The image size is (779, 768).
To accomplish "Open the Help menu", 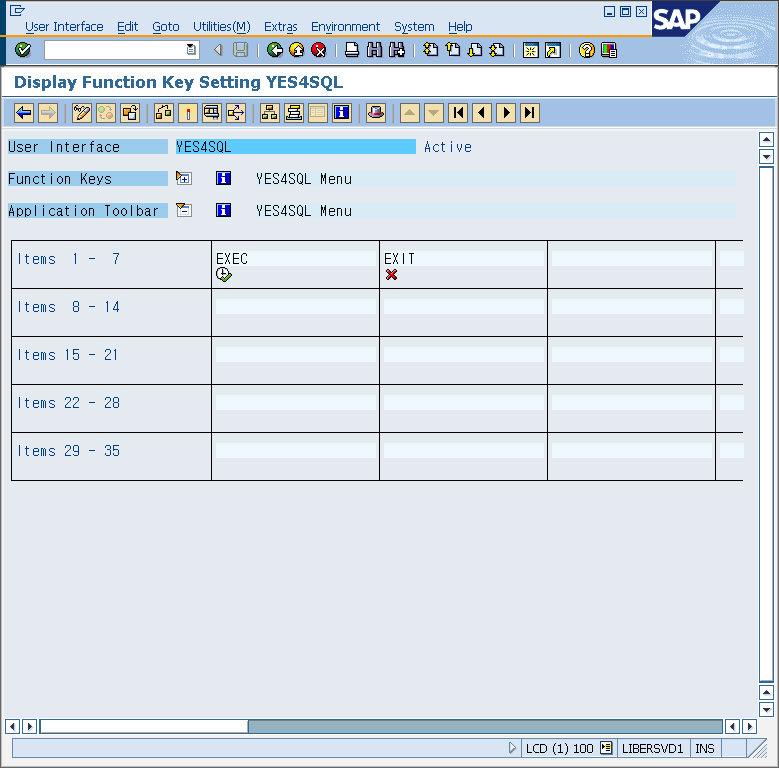I will click(x=460, y=27).
